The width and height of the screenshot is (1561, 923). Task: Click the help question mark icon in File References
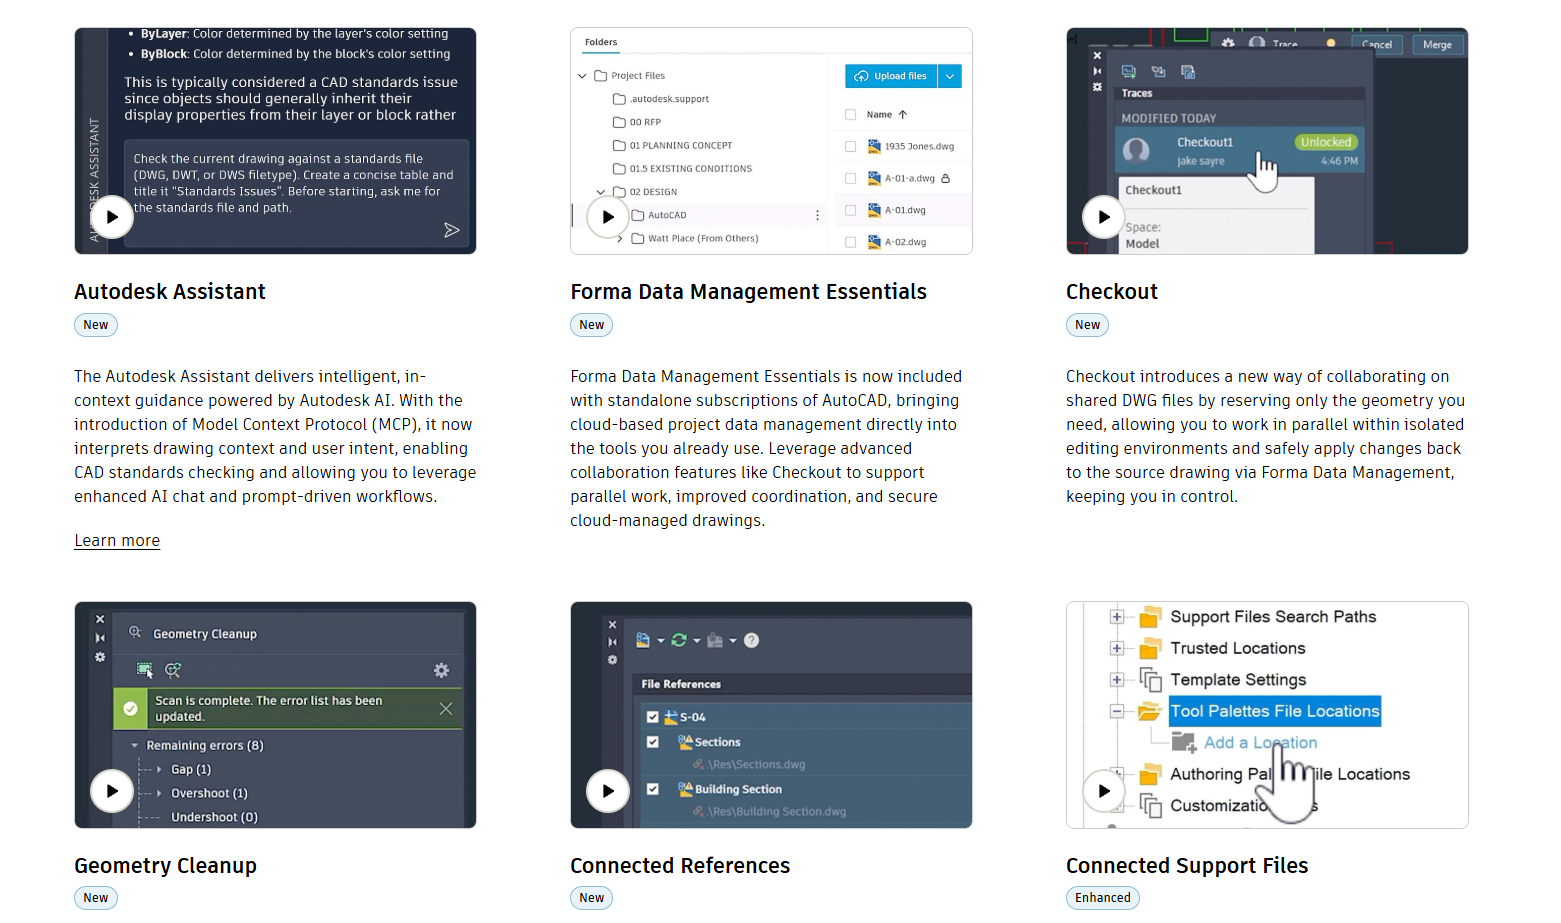[x=752, y=640]
